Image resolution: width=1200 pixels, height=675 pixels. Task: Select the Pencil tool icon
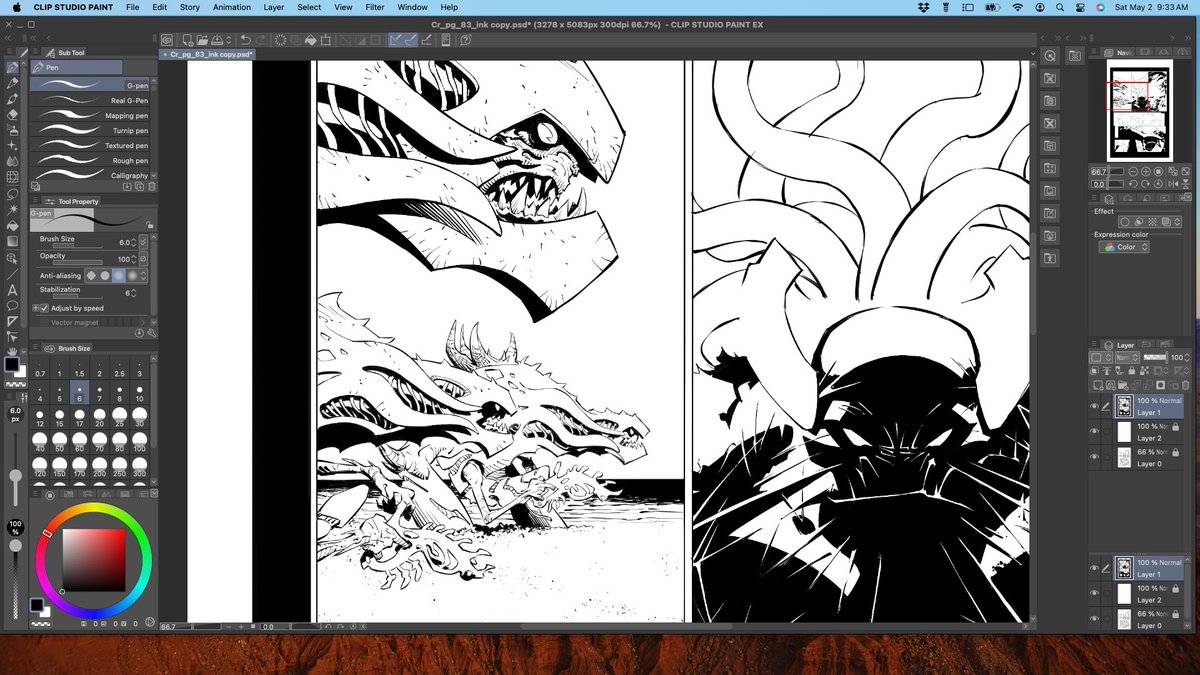(x=13, y=83)
